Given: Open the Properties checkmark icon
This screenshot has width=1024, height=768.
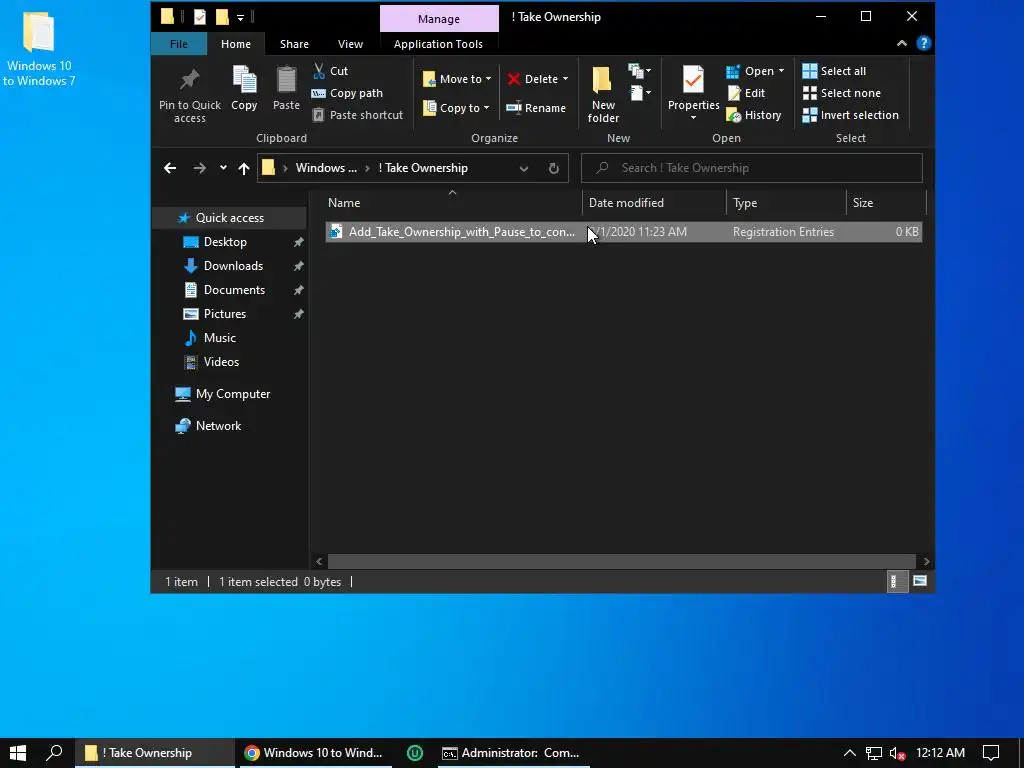Looking at the screenshot, I should [693, 80].
